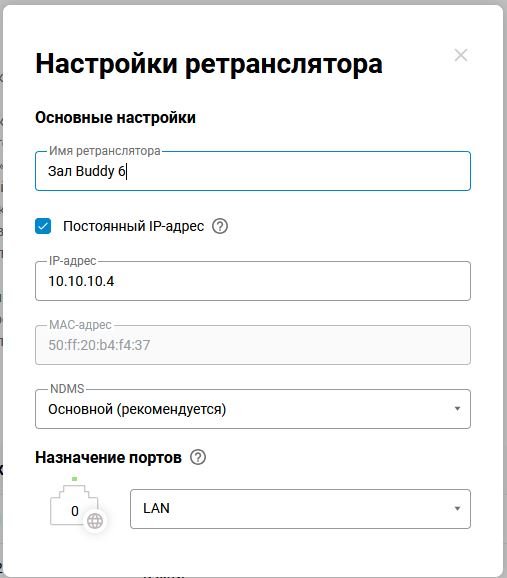Open the NDMS Основной (рекомендуется) dropdown
The image size is (507, 578).
(253, 409)
